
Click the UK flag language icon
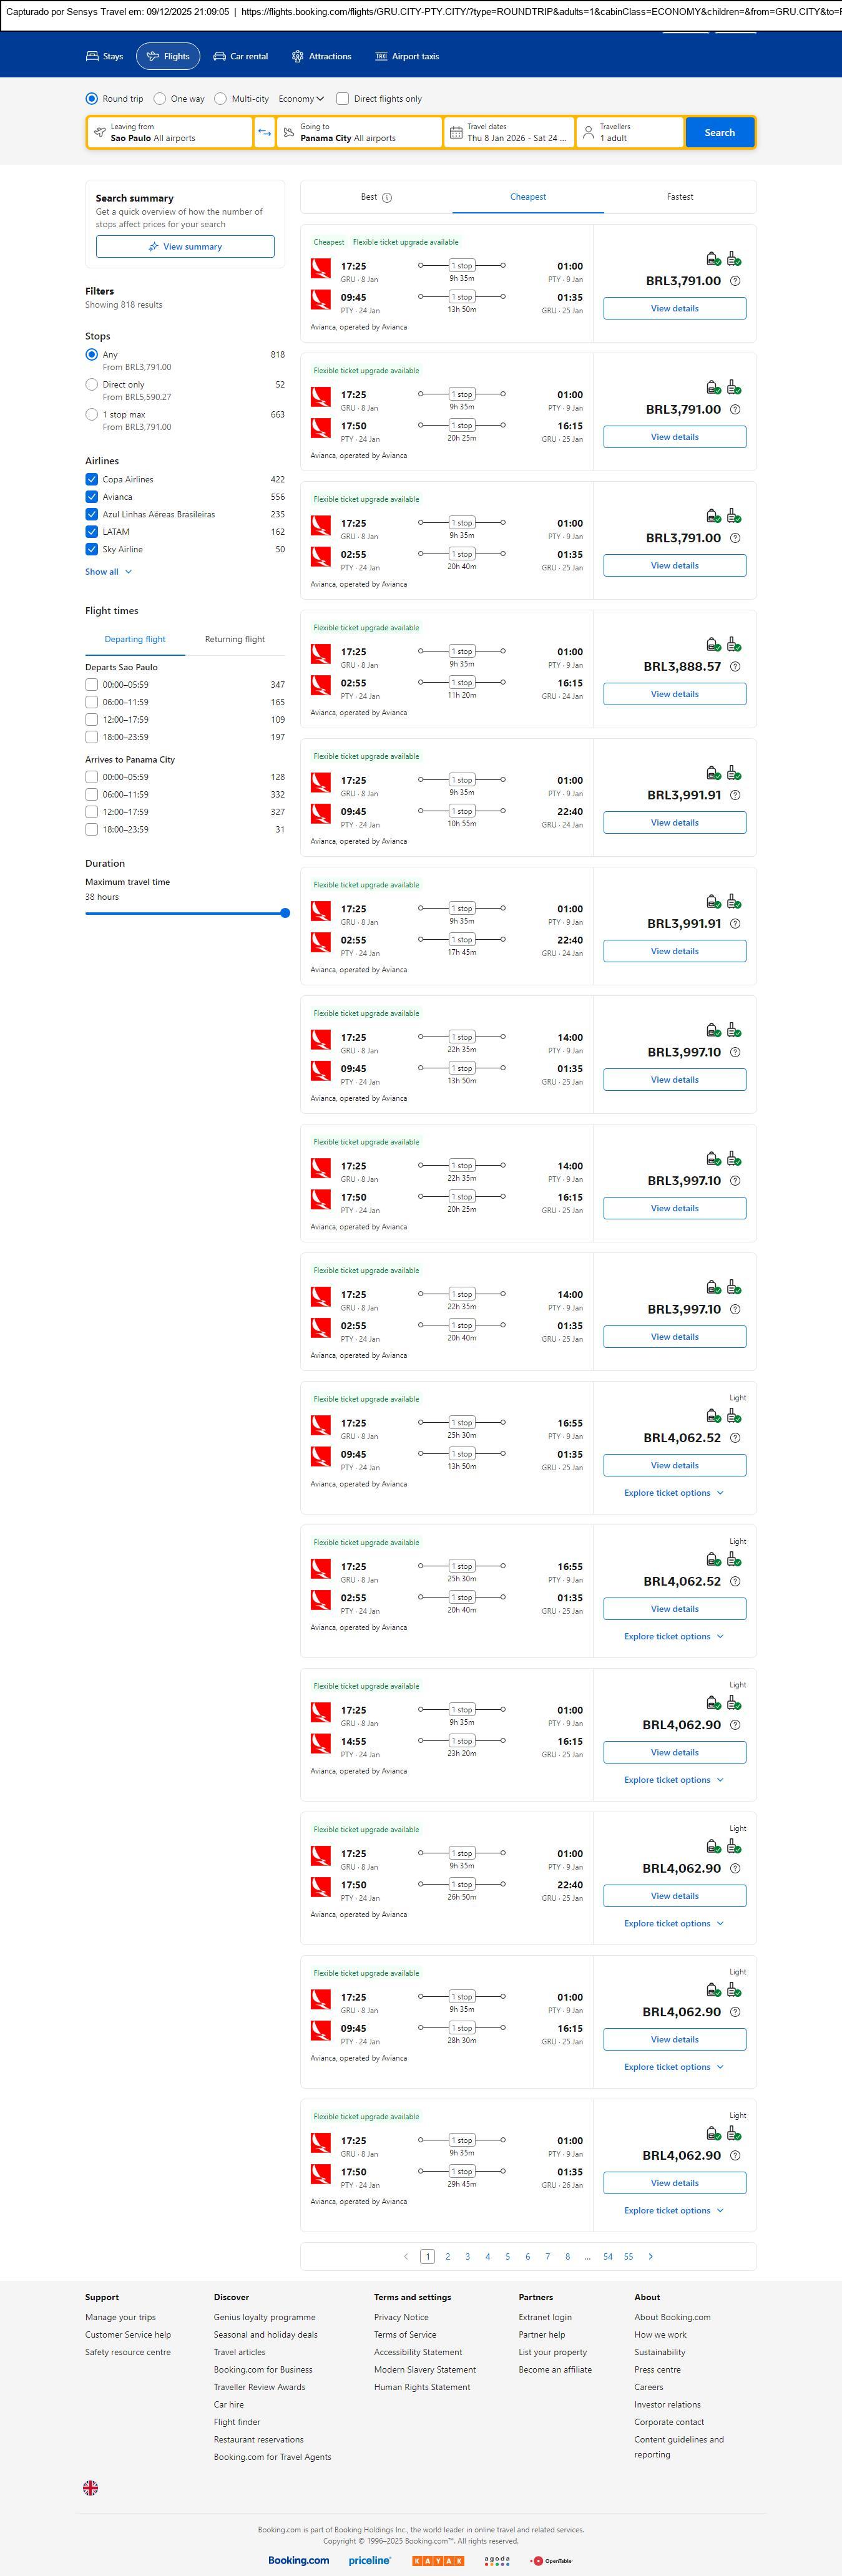[x=90, y=2487]
